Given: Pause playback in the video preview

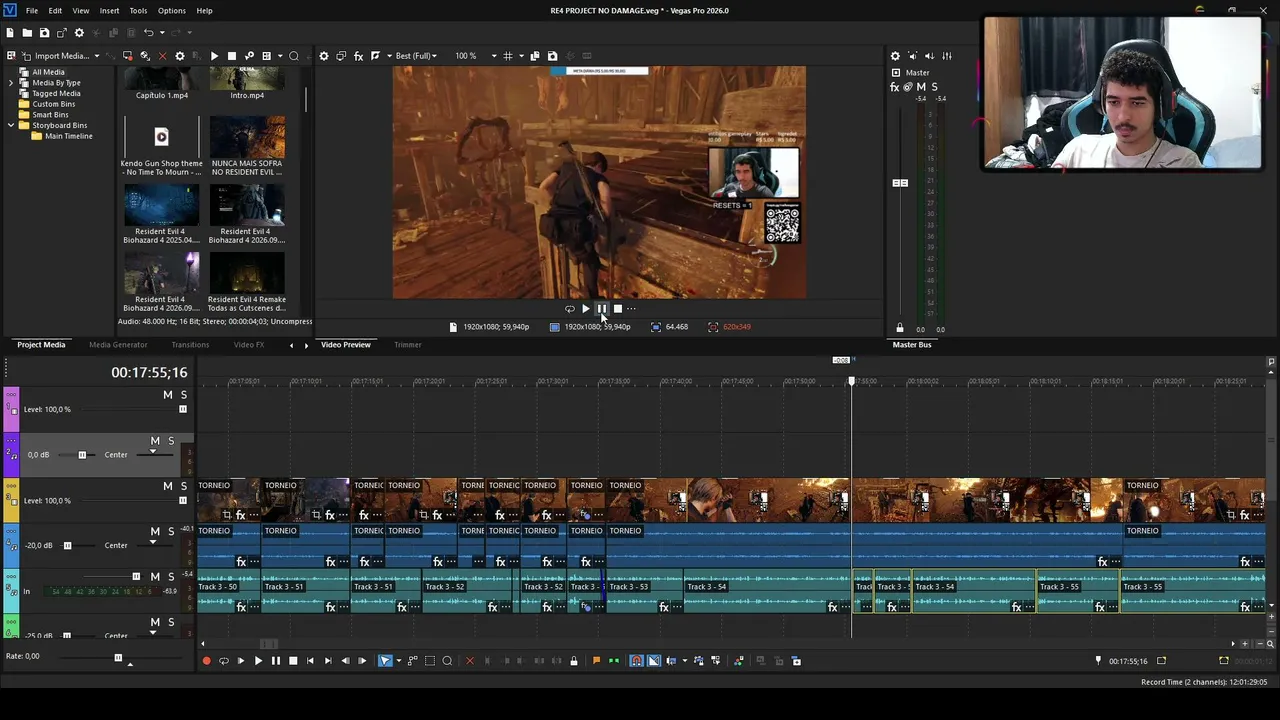Looking at the screenshot, I should point(602,309).
